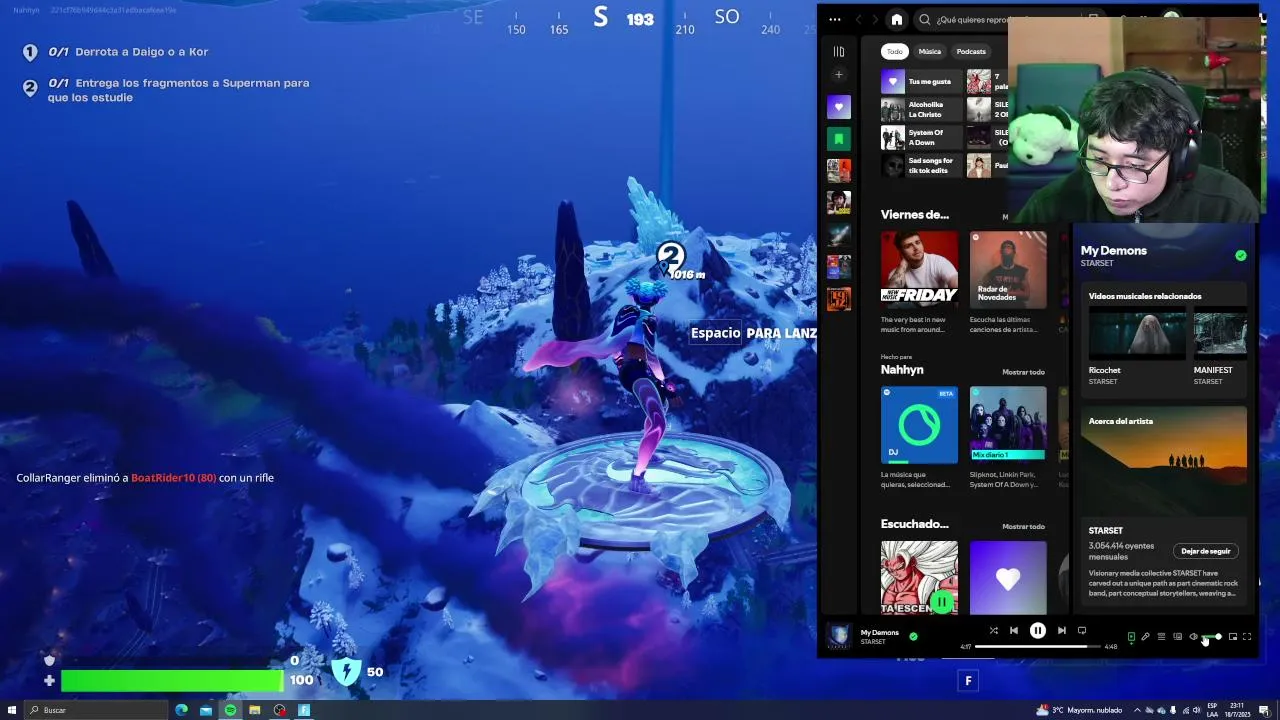1280x720 pixels.
Task: Pause the current song My Demons
Action: click(x=1038, y=631)
